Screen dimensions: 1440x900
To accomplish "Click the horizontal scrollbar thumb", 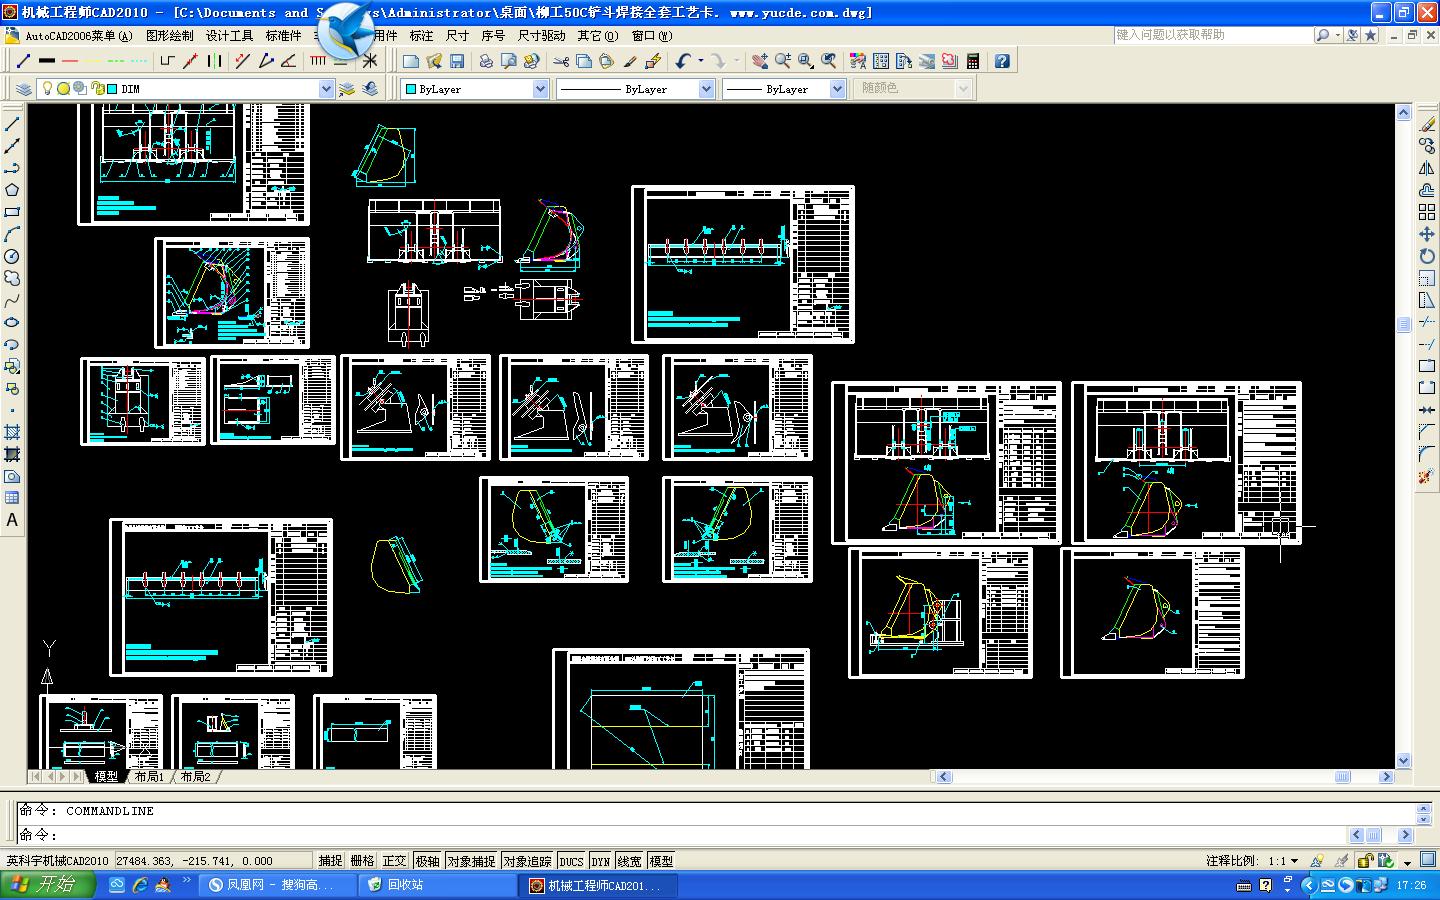I will tap(1342, 776).
